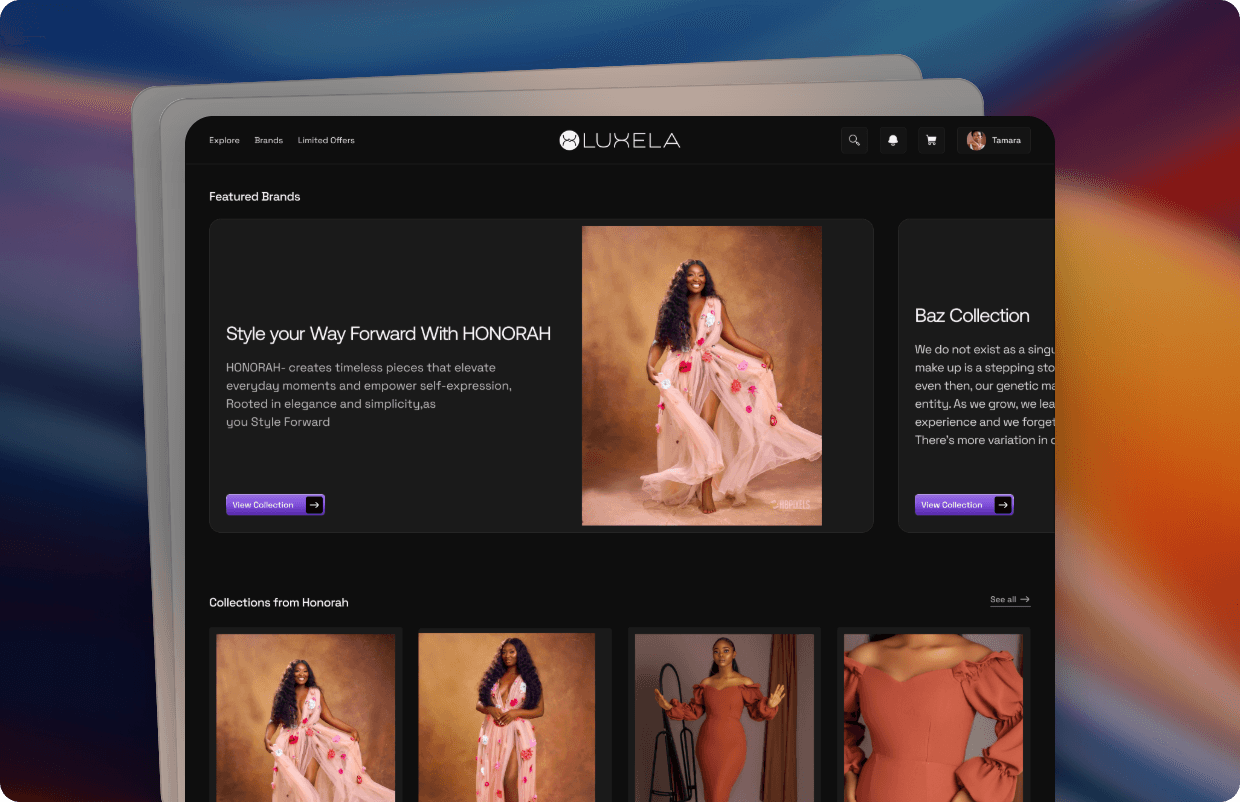Viewport: 1240px width, 802px height.
Task: Open the shopping cart icon
Action: coord(931,141)
